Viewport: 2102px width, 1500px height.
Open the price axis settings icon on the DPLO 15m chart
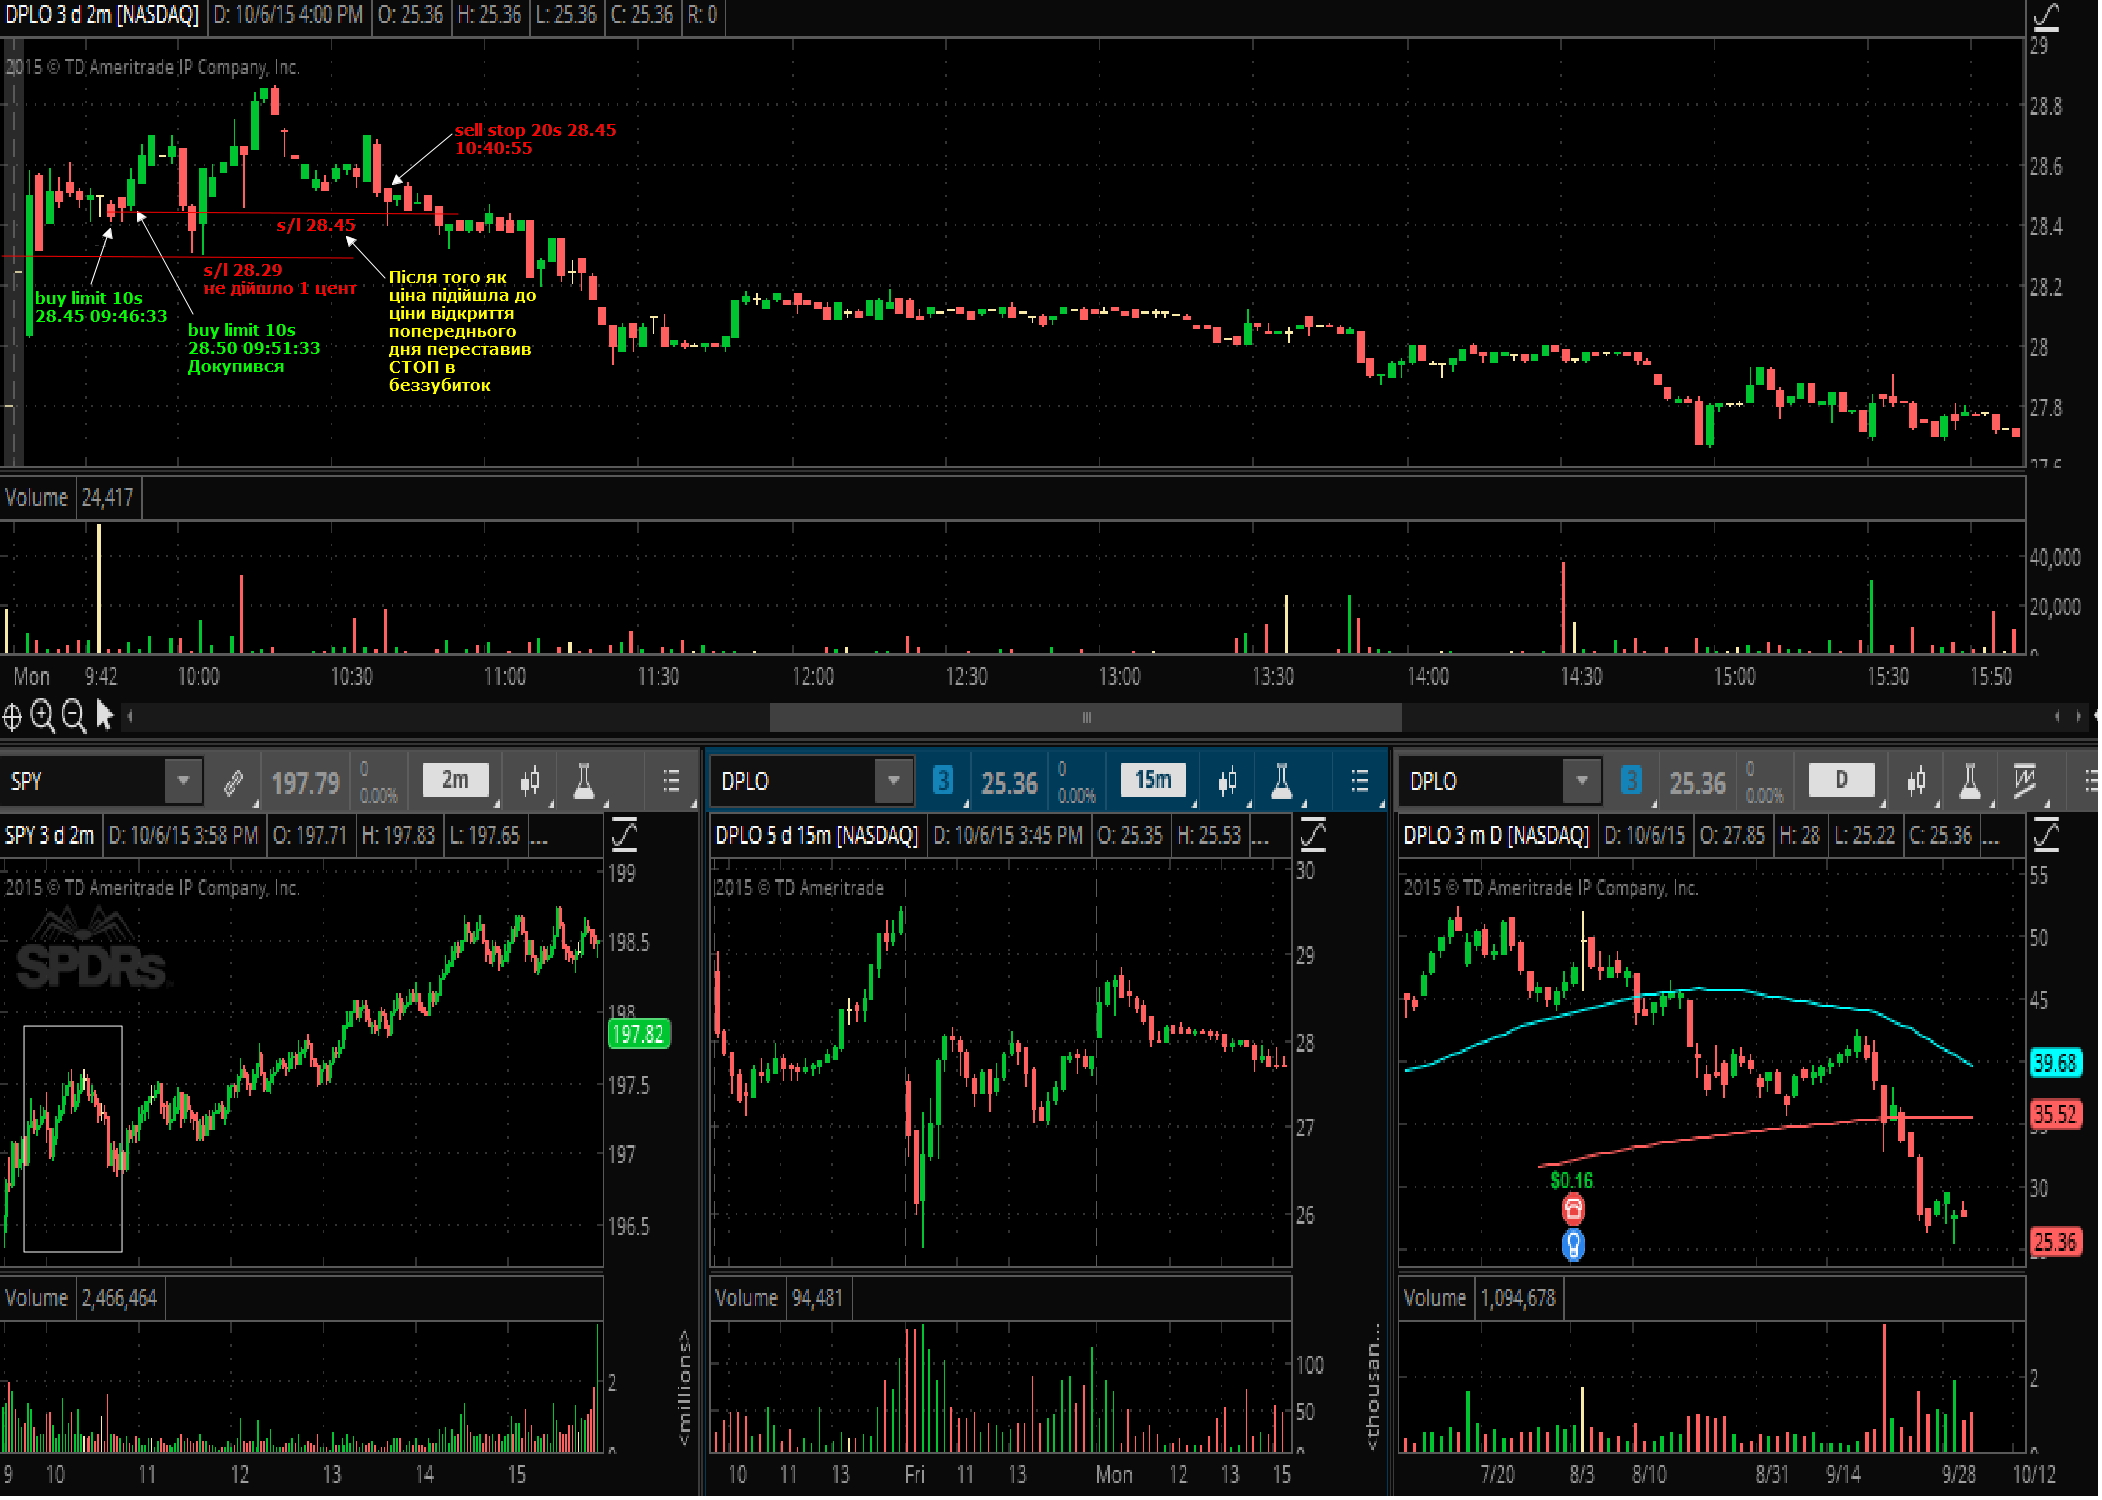[x=1312, y=834]
